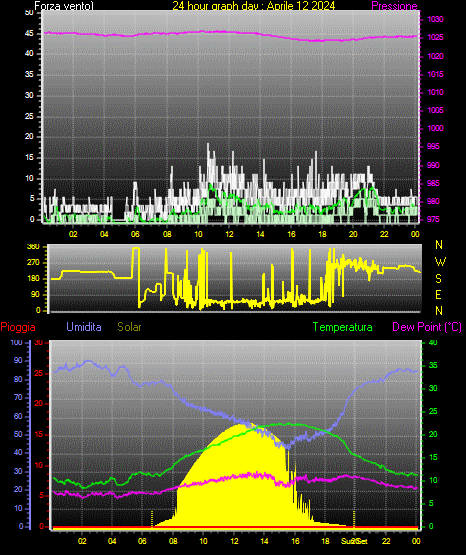
Task: Click the 270 wind direction axis value
Action: tap(34, 263)
